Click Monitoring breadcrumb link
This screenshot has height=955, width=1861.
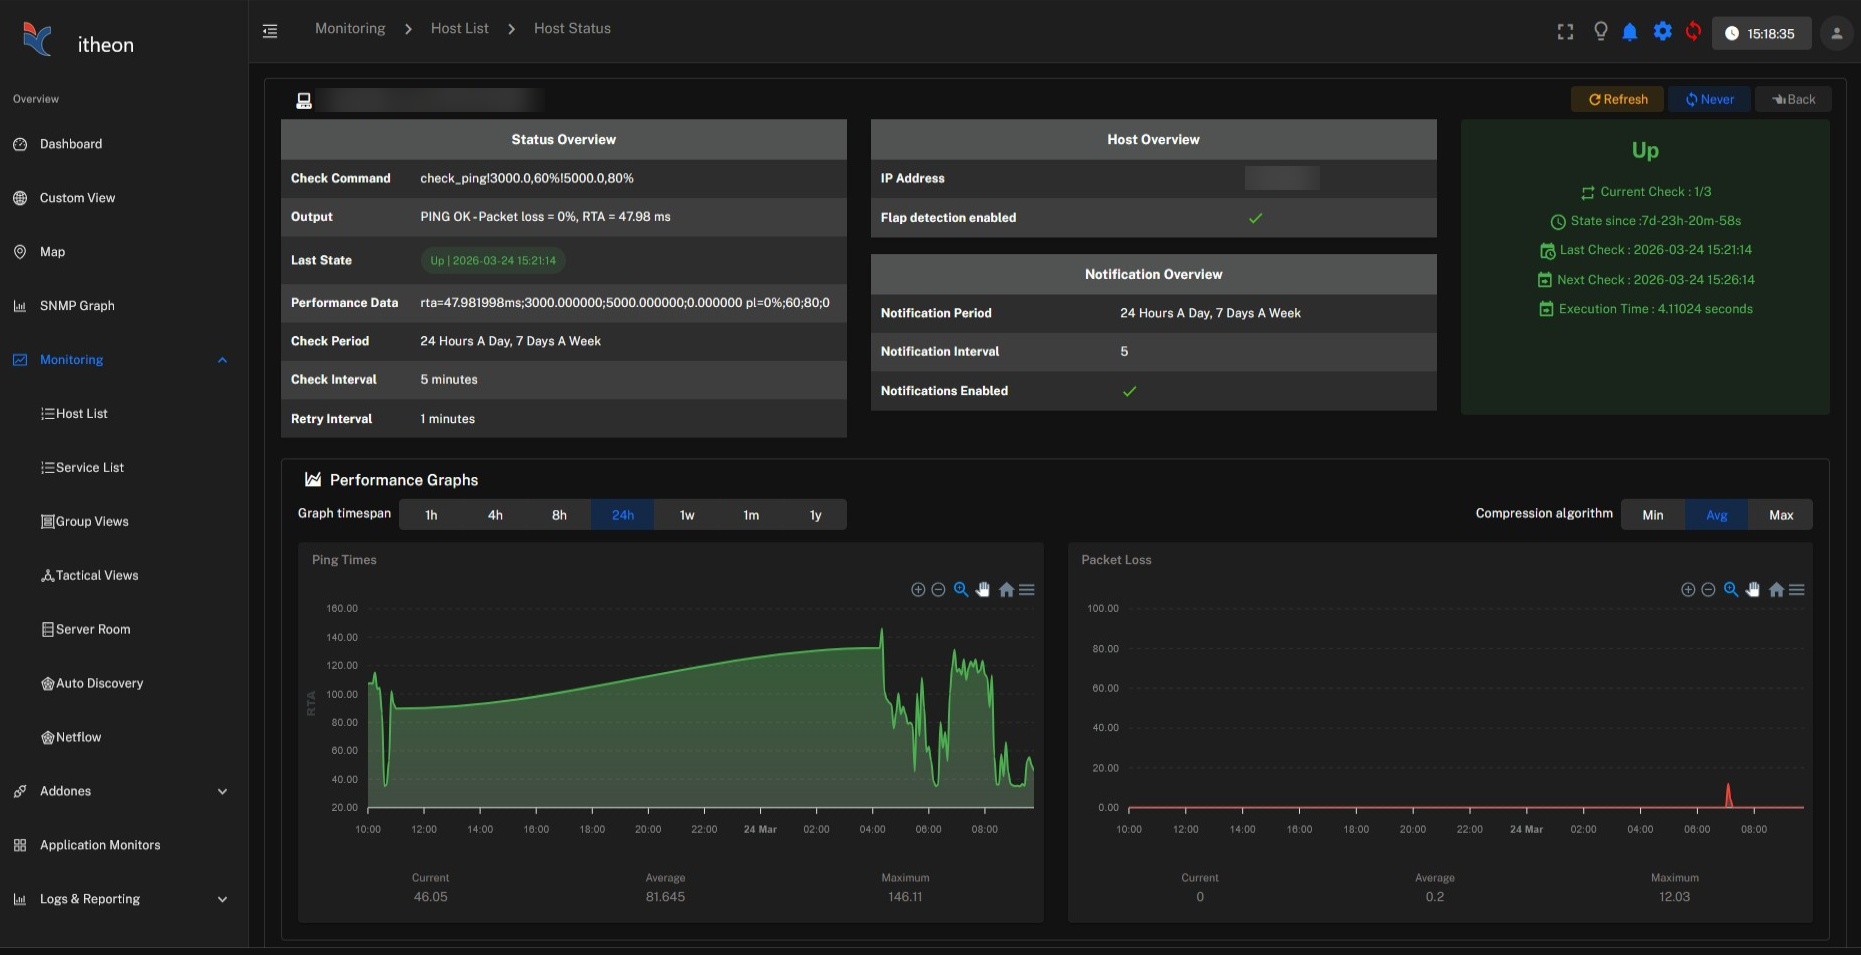tap(350, 29)
